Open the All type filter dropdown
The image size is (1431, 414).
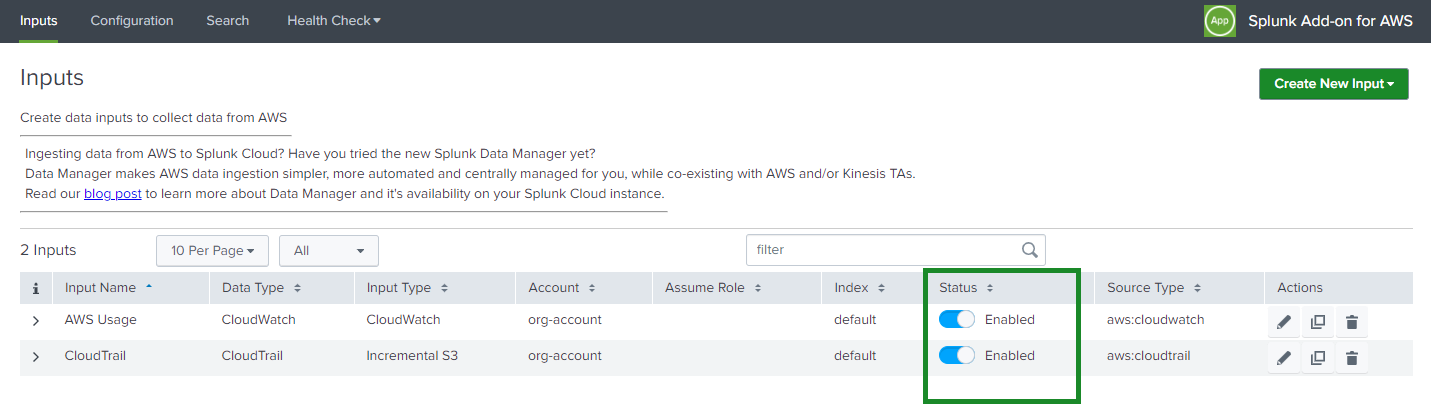328,251
